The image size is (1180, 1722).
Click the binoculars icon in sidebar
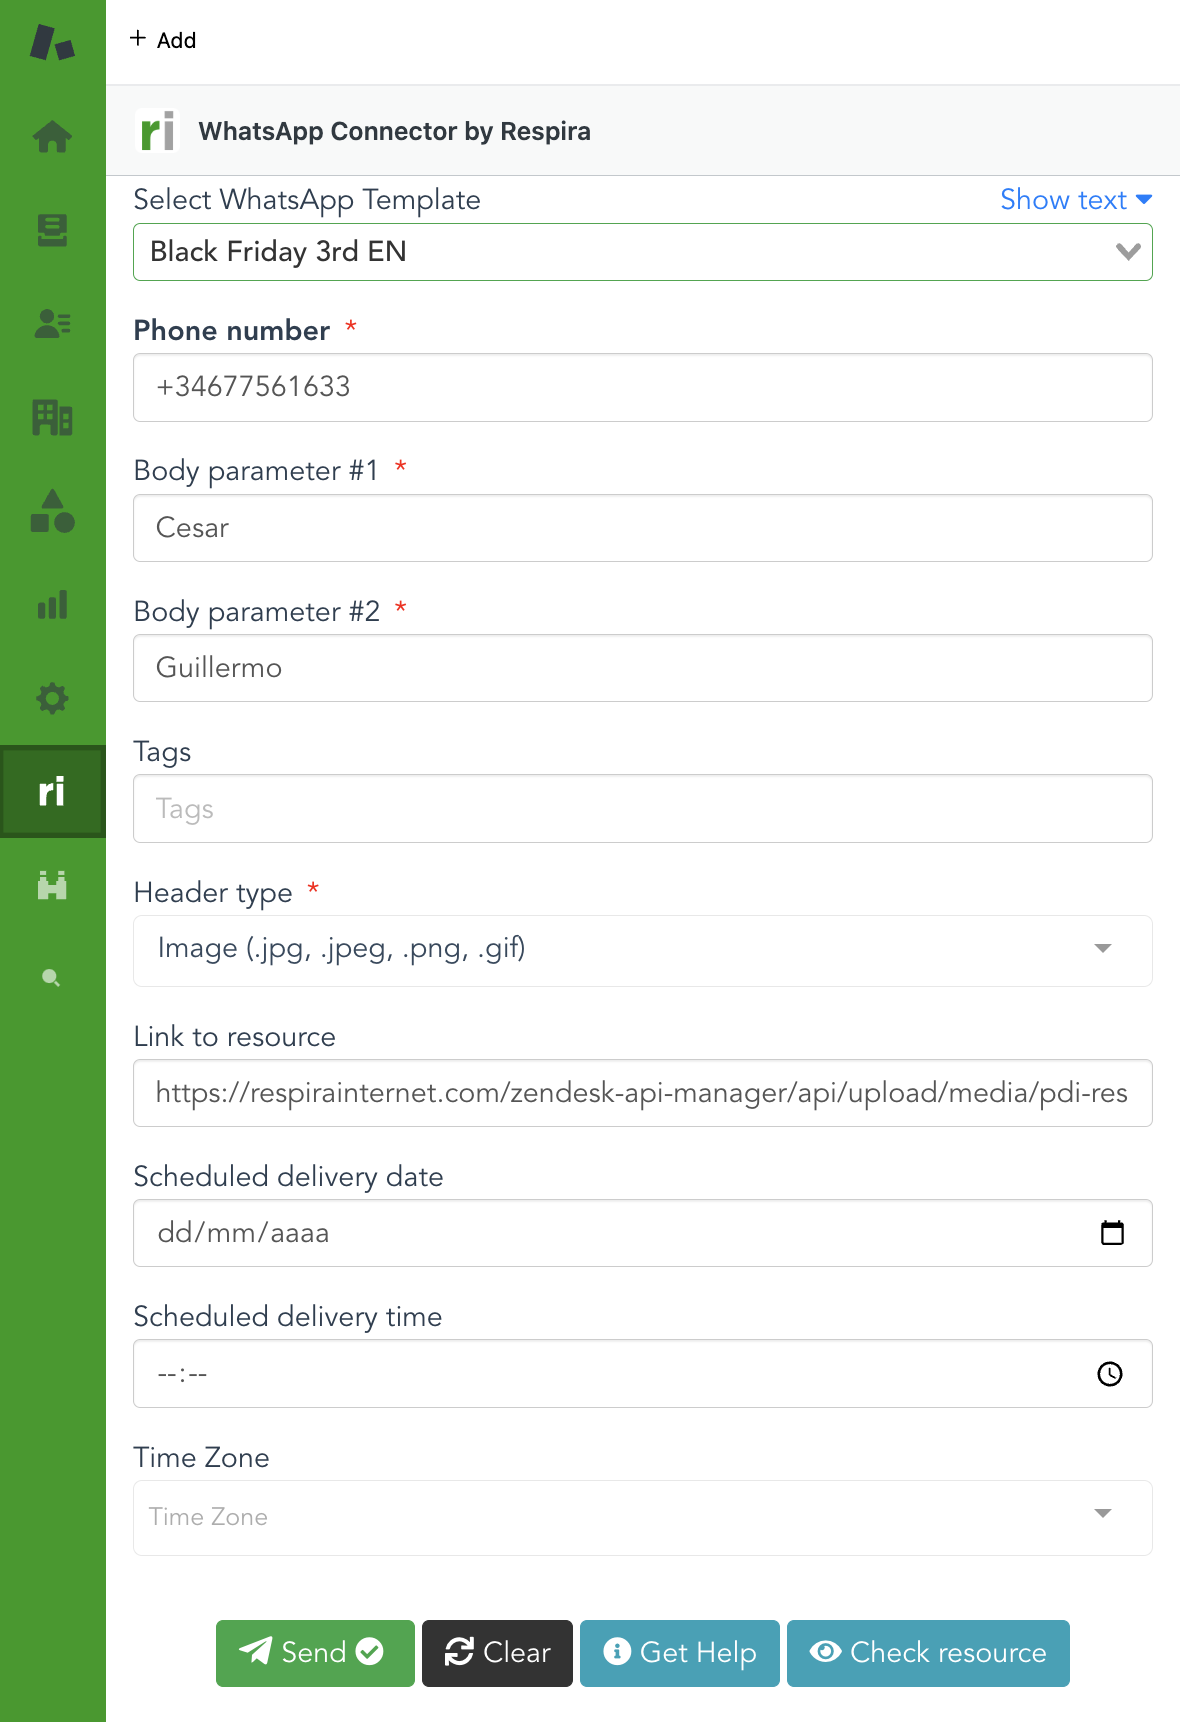[52, 885]
